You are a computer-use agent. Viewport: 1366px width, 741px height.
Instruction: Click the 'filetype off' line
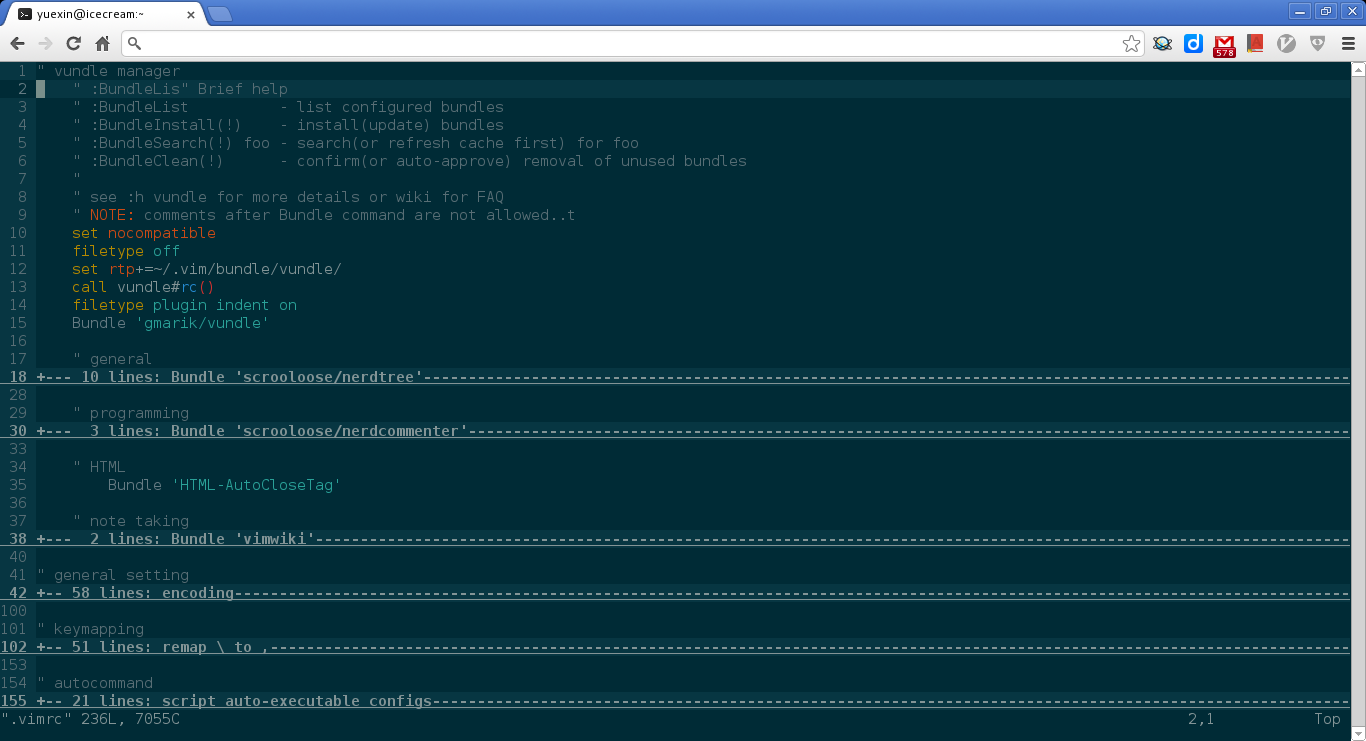[x=126, y=251]
